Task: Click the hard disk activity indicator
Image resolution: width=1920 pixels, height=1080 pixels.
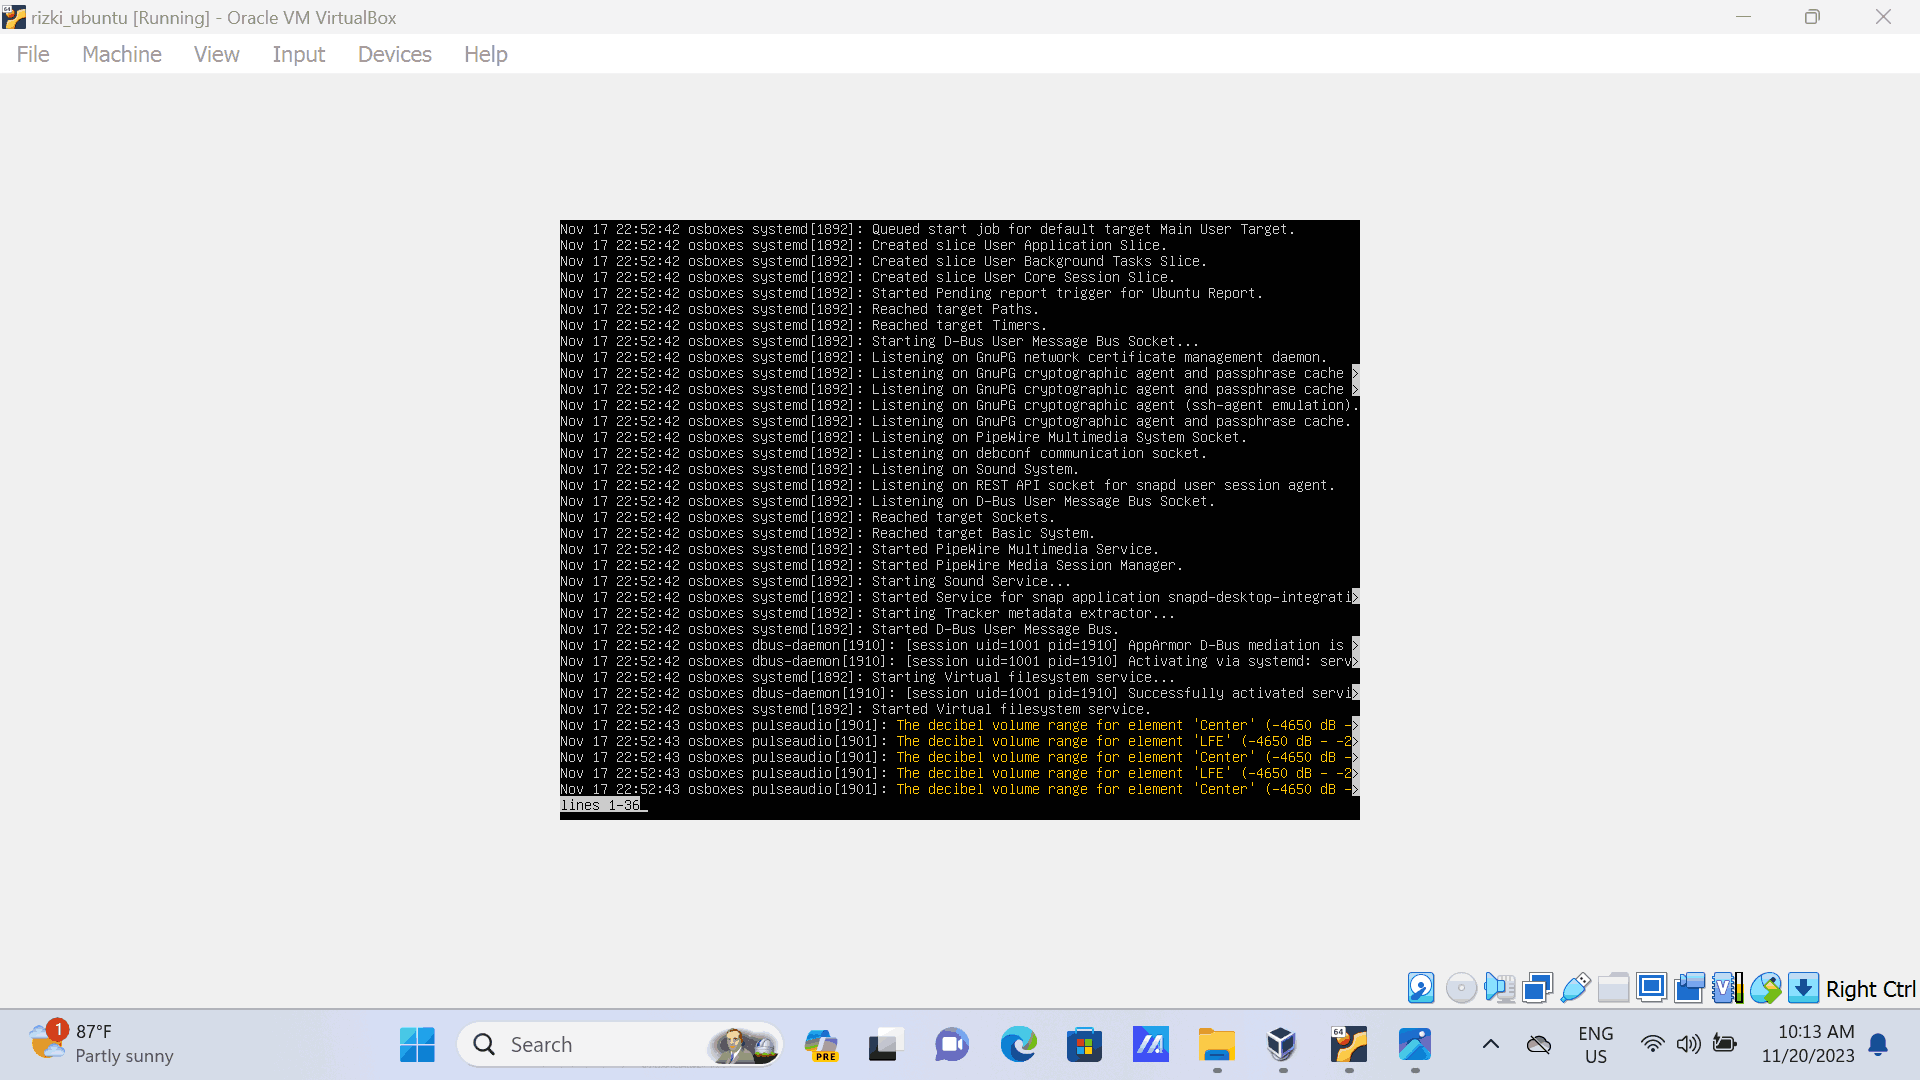Action: pyautogui.click(x=1421, y=988)
